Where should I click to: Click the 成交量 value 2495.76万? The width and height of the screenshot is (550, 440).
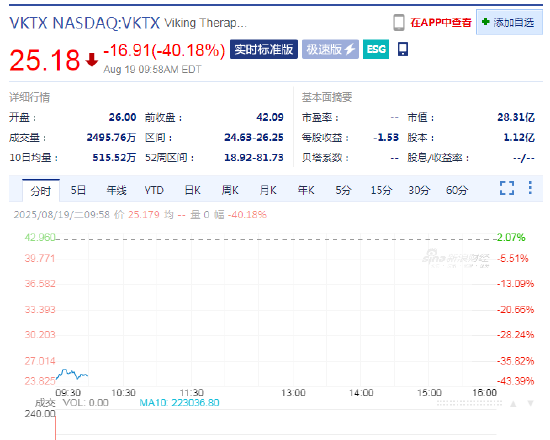pyautogui.click(x=111, y=138)
